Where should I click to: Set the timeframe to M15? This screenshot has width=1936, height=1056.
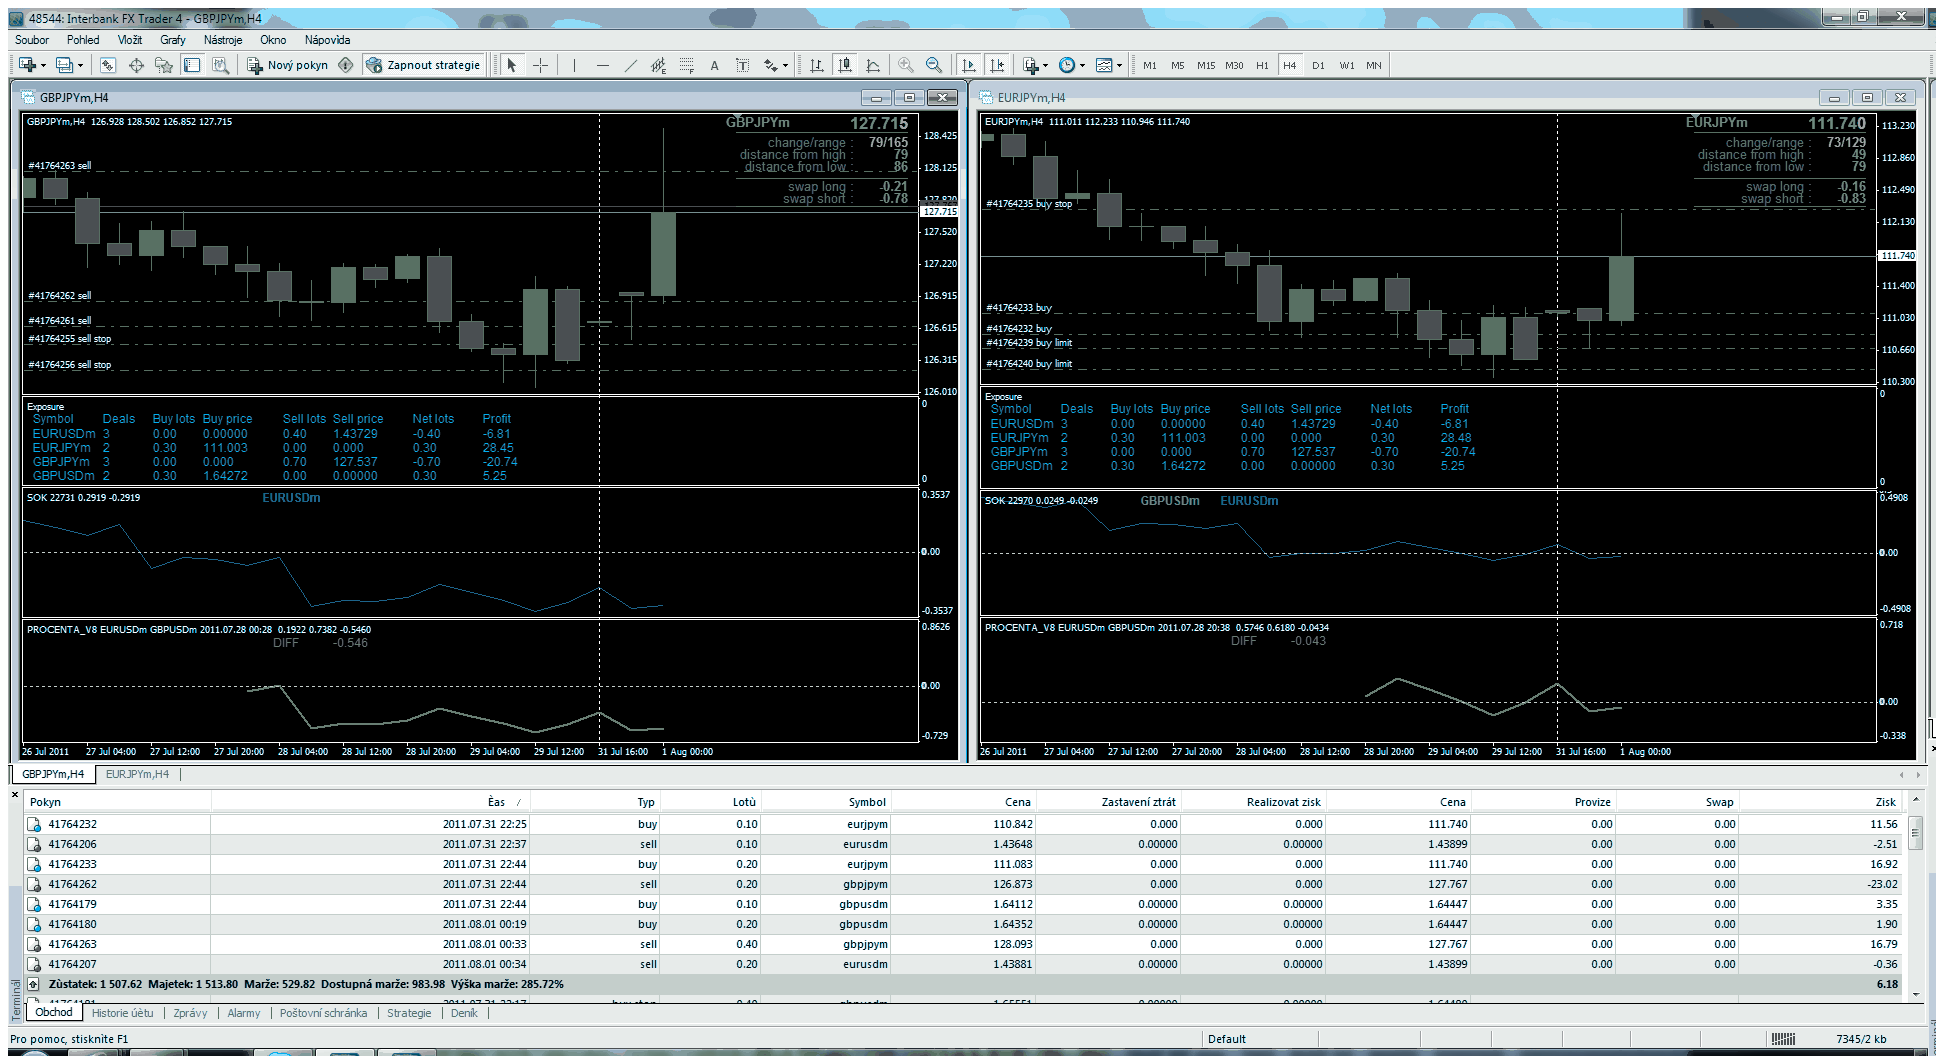(x=1206, y=65)
